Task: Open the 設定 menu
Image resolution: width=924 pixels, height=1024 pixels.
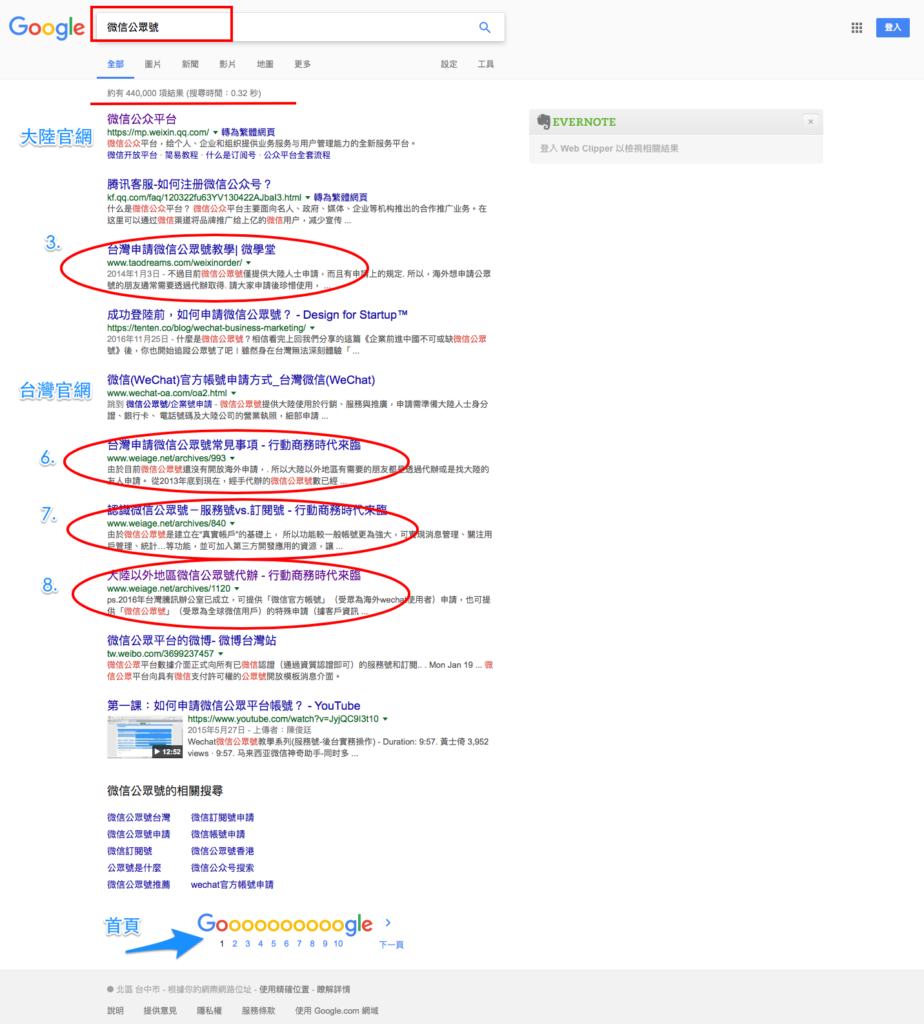Action: coord(449,64)
